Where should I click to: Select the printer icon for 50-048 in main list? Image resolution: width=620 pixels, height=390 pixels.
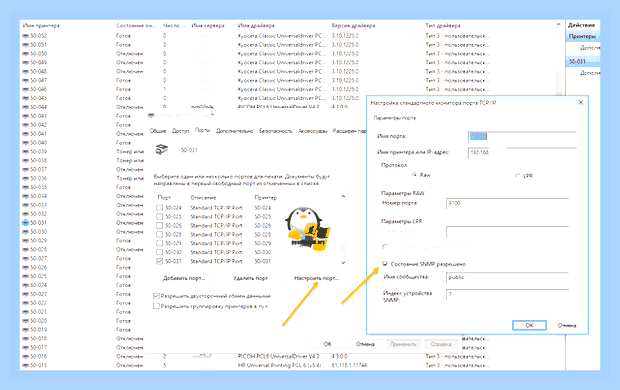click(x=26, y=72)
